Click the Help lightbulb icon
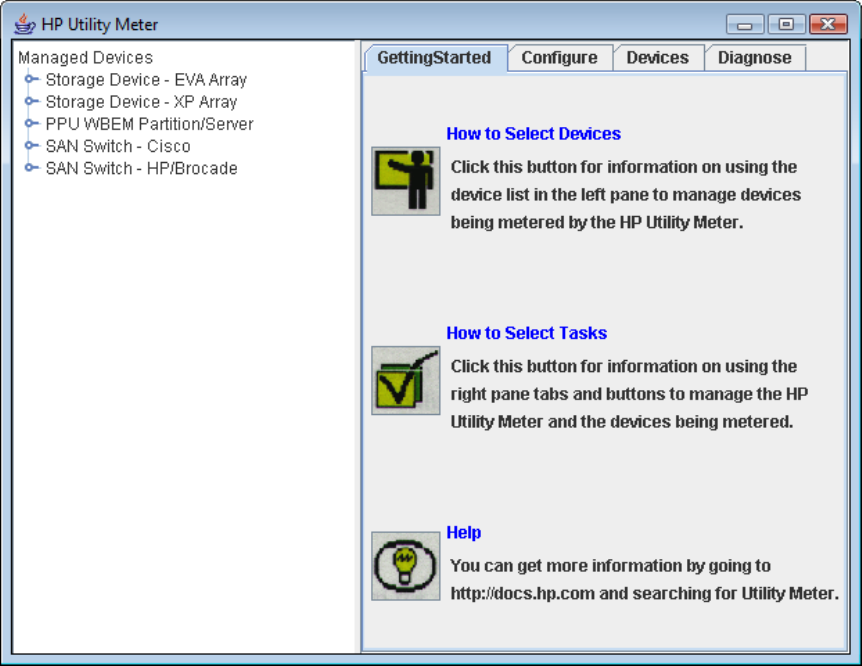Viewport: 862px width, 666px height. (x=406, y=566)
